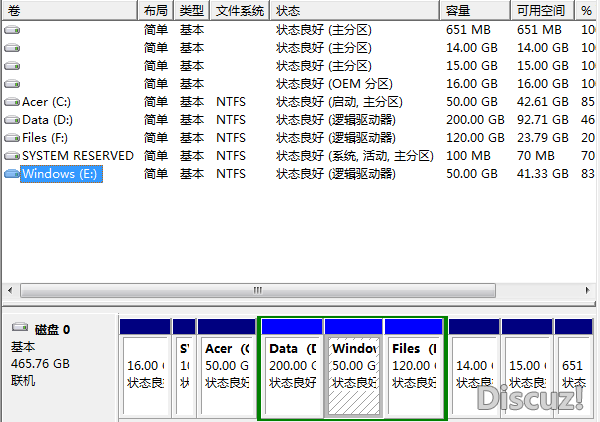Click the 120.00 GB capacity cell
600x422 pixels.
475,138
